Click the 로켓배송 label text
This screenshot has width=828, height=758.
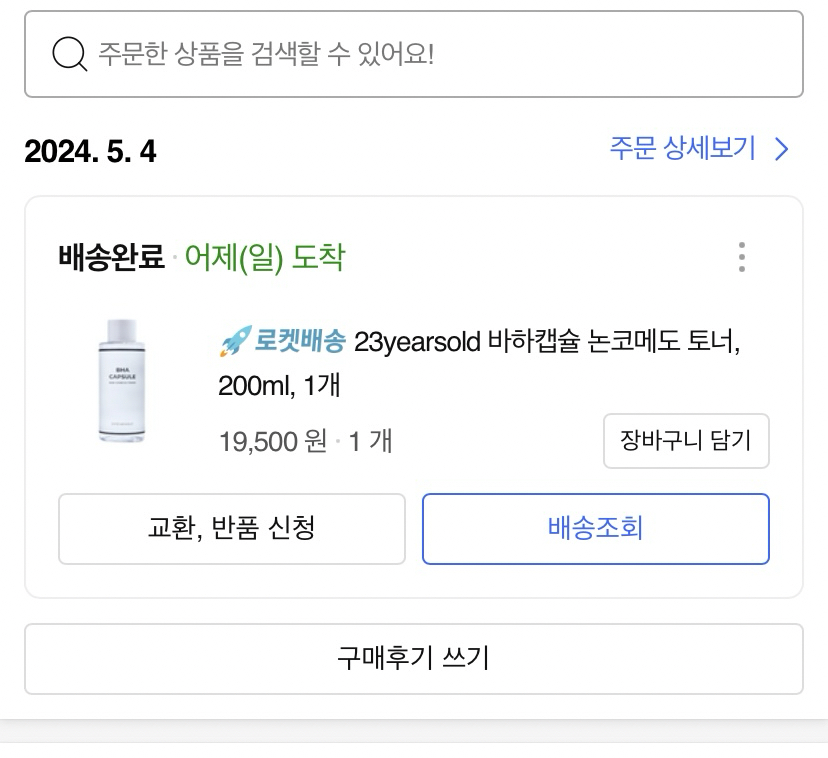tap(300, 341)
